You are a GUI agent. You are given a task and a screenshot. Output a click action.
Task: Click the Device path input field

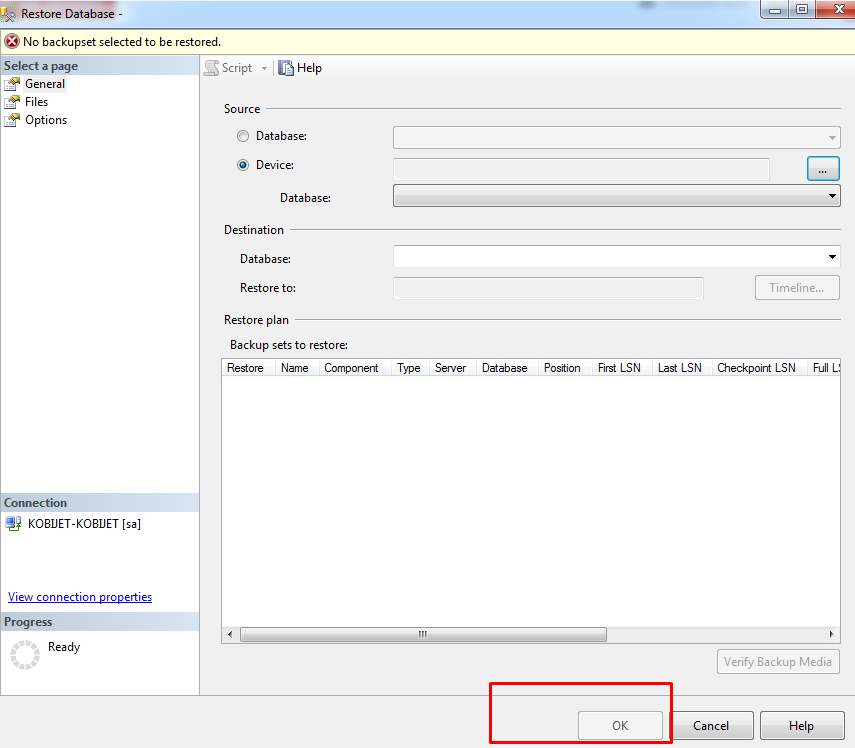coord(581,169)
